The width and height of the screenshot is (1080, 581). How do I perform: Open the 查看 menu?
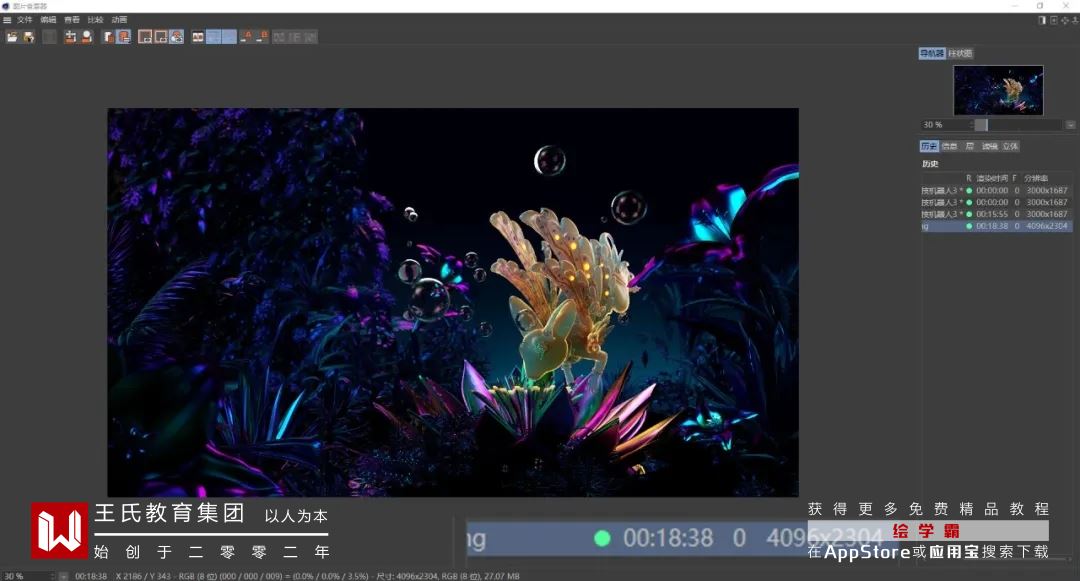pyautogui.click(x=72, y=20)
